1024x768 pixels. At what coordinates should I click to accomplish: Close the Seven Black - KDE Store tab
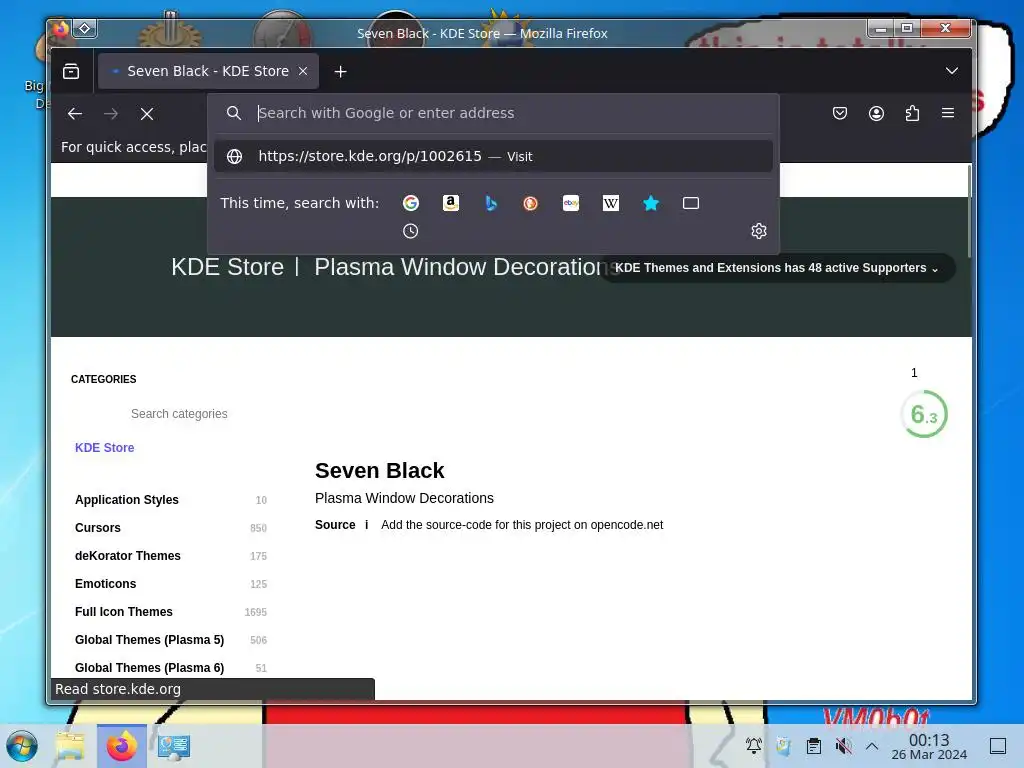pos(303,71)
